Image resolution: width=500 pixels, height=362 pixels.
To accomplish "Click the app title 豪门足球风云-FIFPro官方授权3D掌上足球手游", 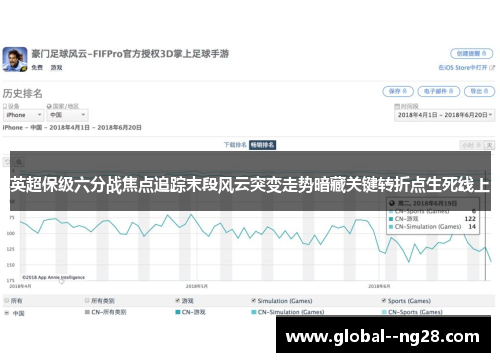I will click(130, 54).
